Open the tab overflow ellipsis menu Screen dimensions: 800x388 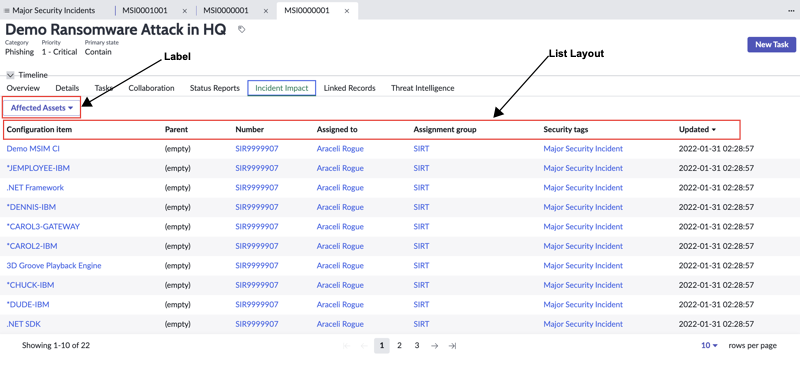tap(791, 10)
